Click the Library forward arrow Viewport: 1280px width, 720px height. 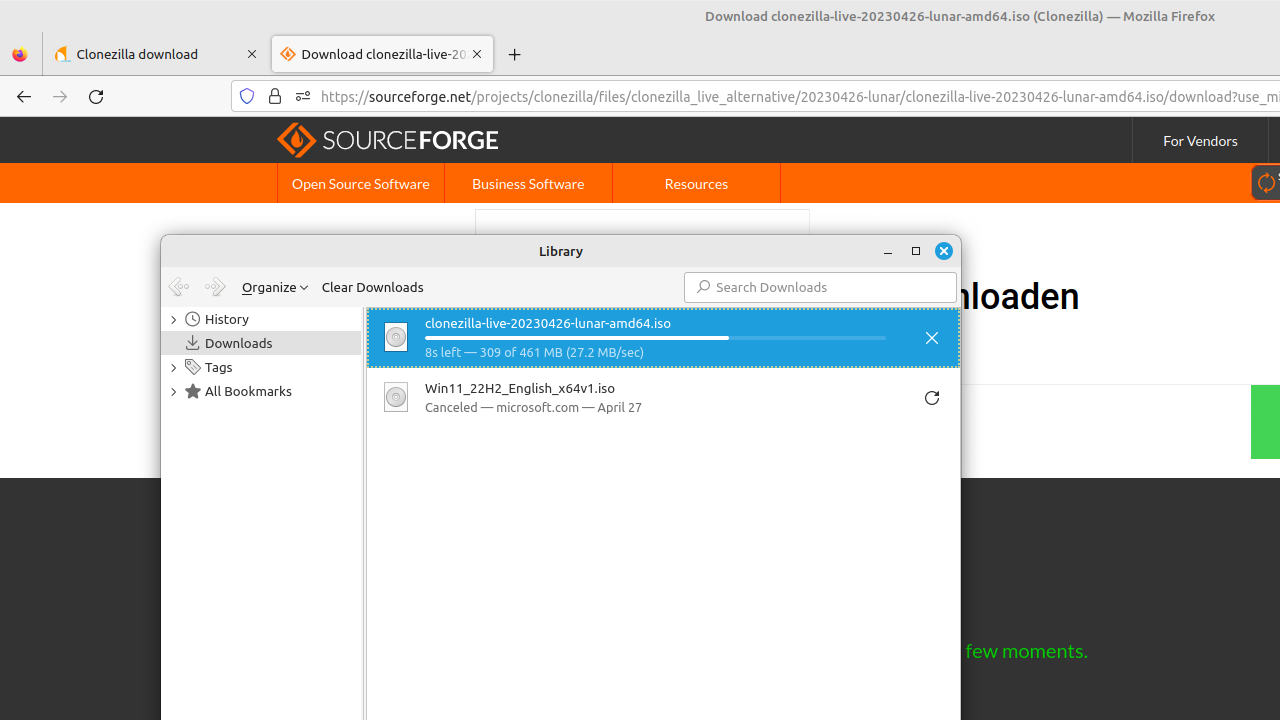tap(215, 287)
